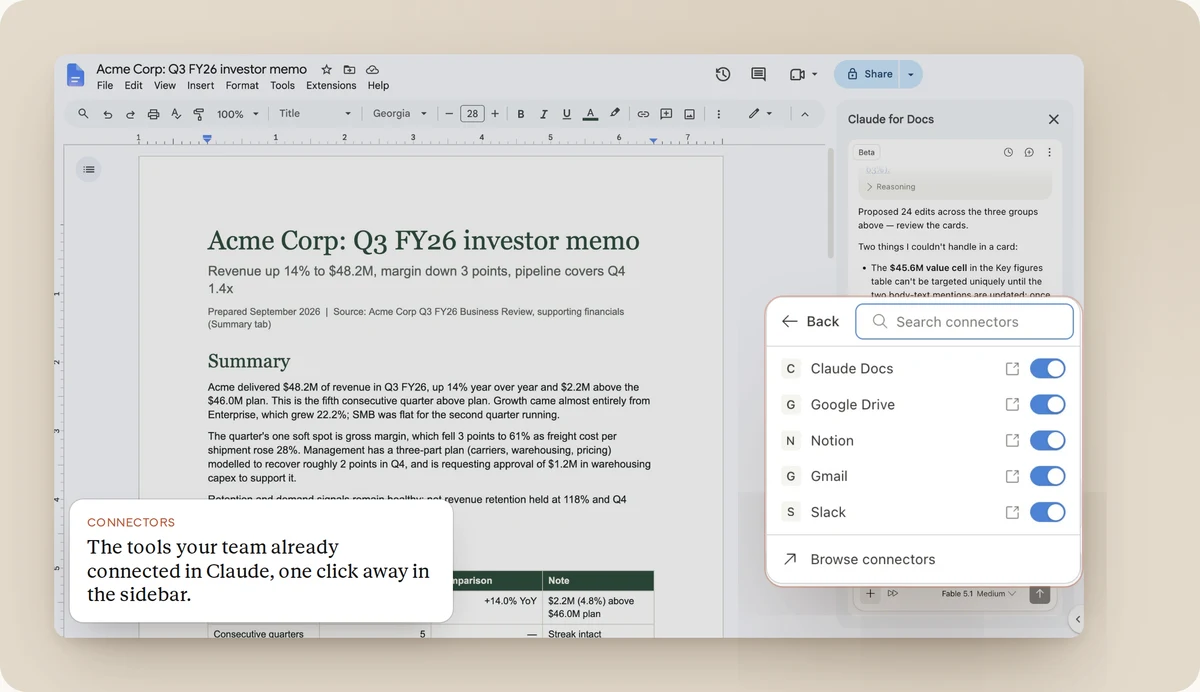Open the Extensions menu
This screenshot has width=1200, height=692.
331,86
